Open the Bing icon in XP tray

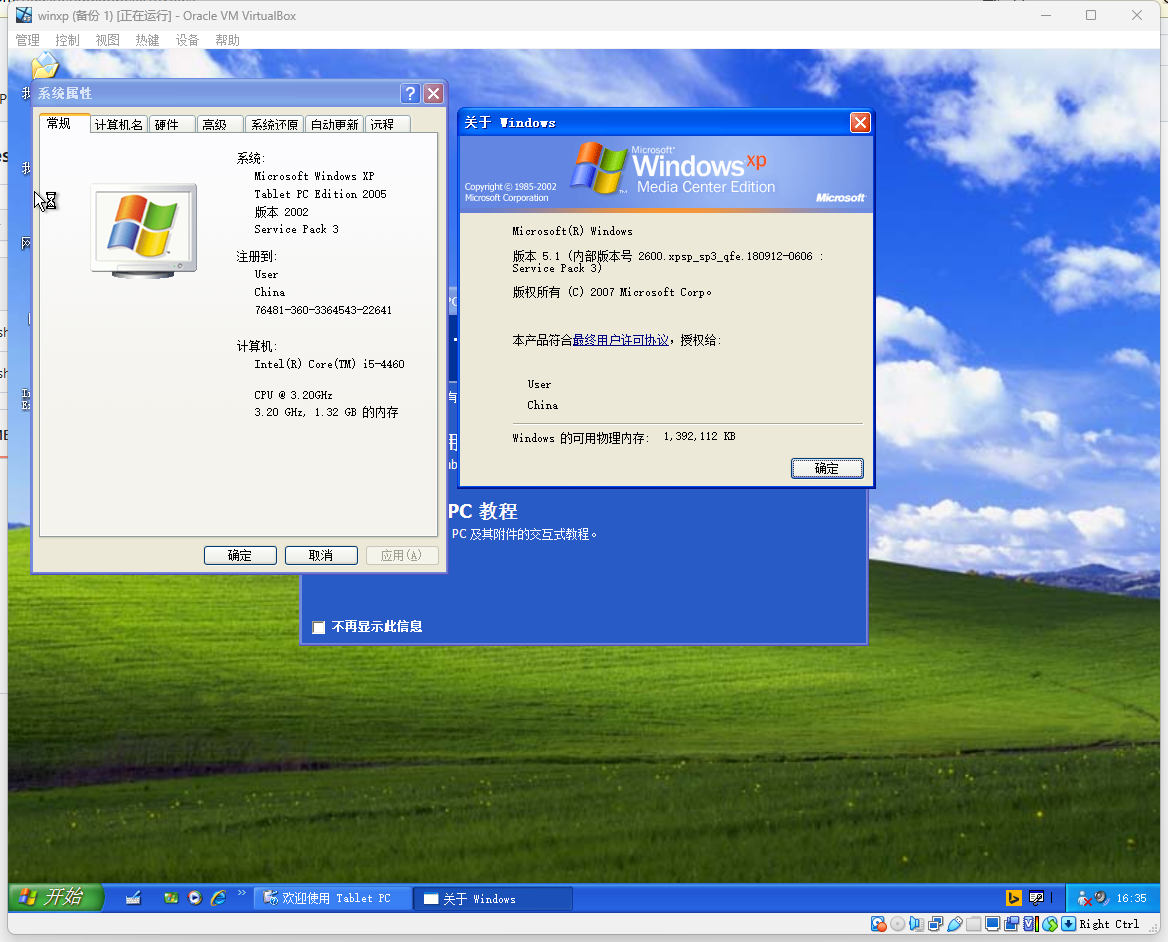(1014, 898)
